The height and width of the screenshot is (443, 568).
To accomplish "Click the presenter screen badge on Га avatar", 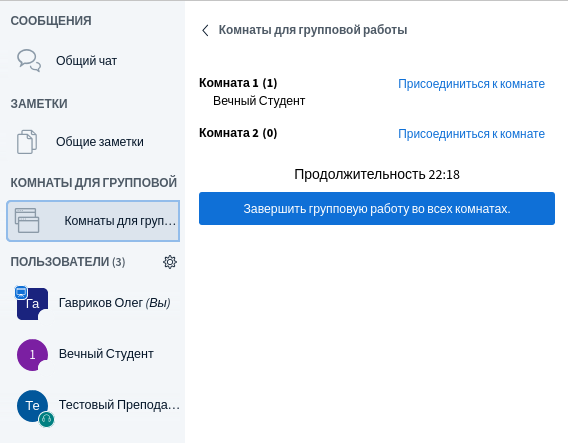I will pos(21,292).
